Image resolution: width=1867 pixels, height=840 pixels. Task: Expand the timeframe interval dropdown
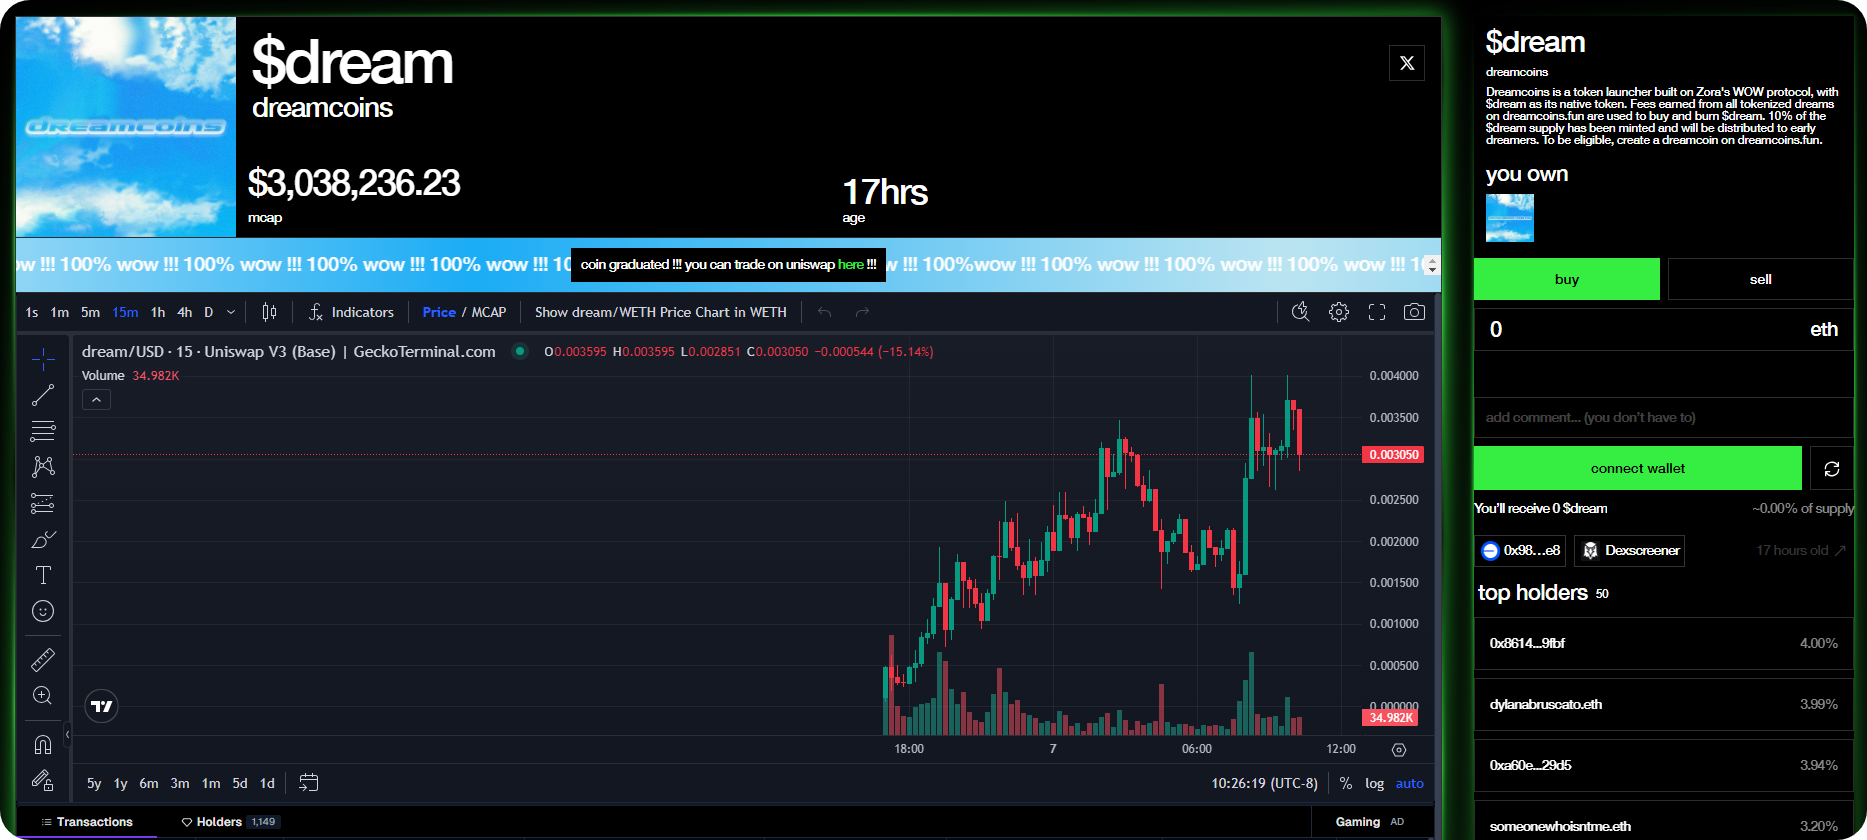231,312
